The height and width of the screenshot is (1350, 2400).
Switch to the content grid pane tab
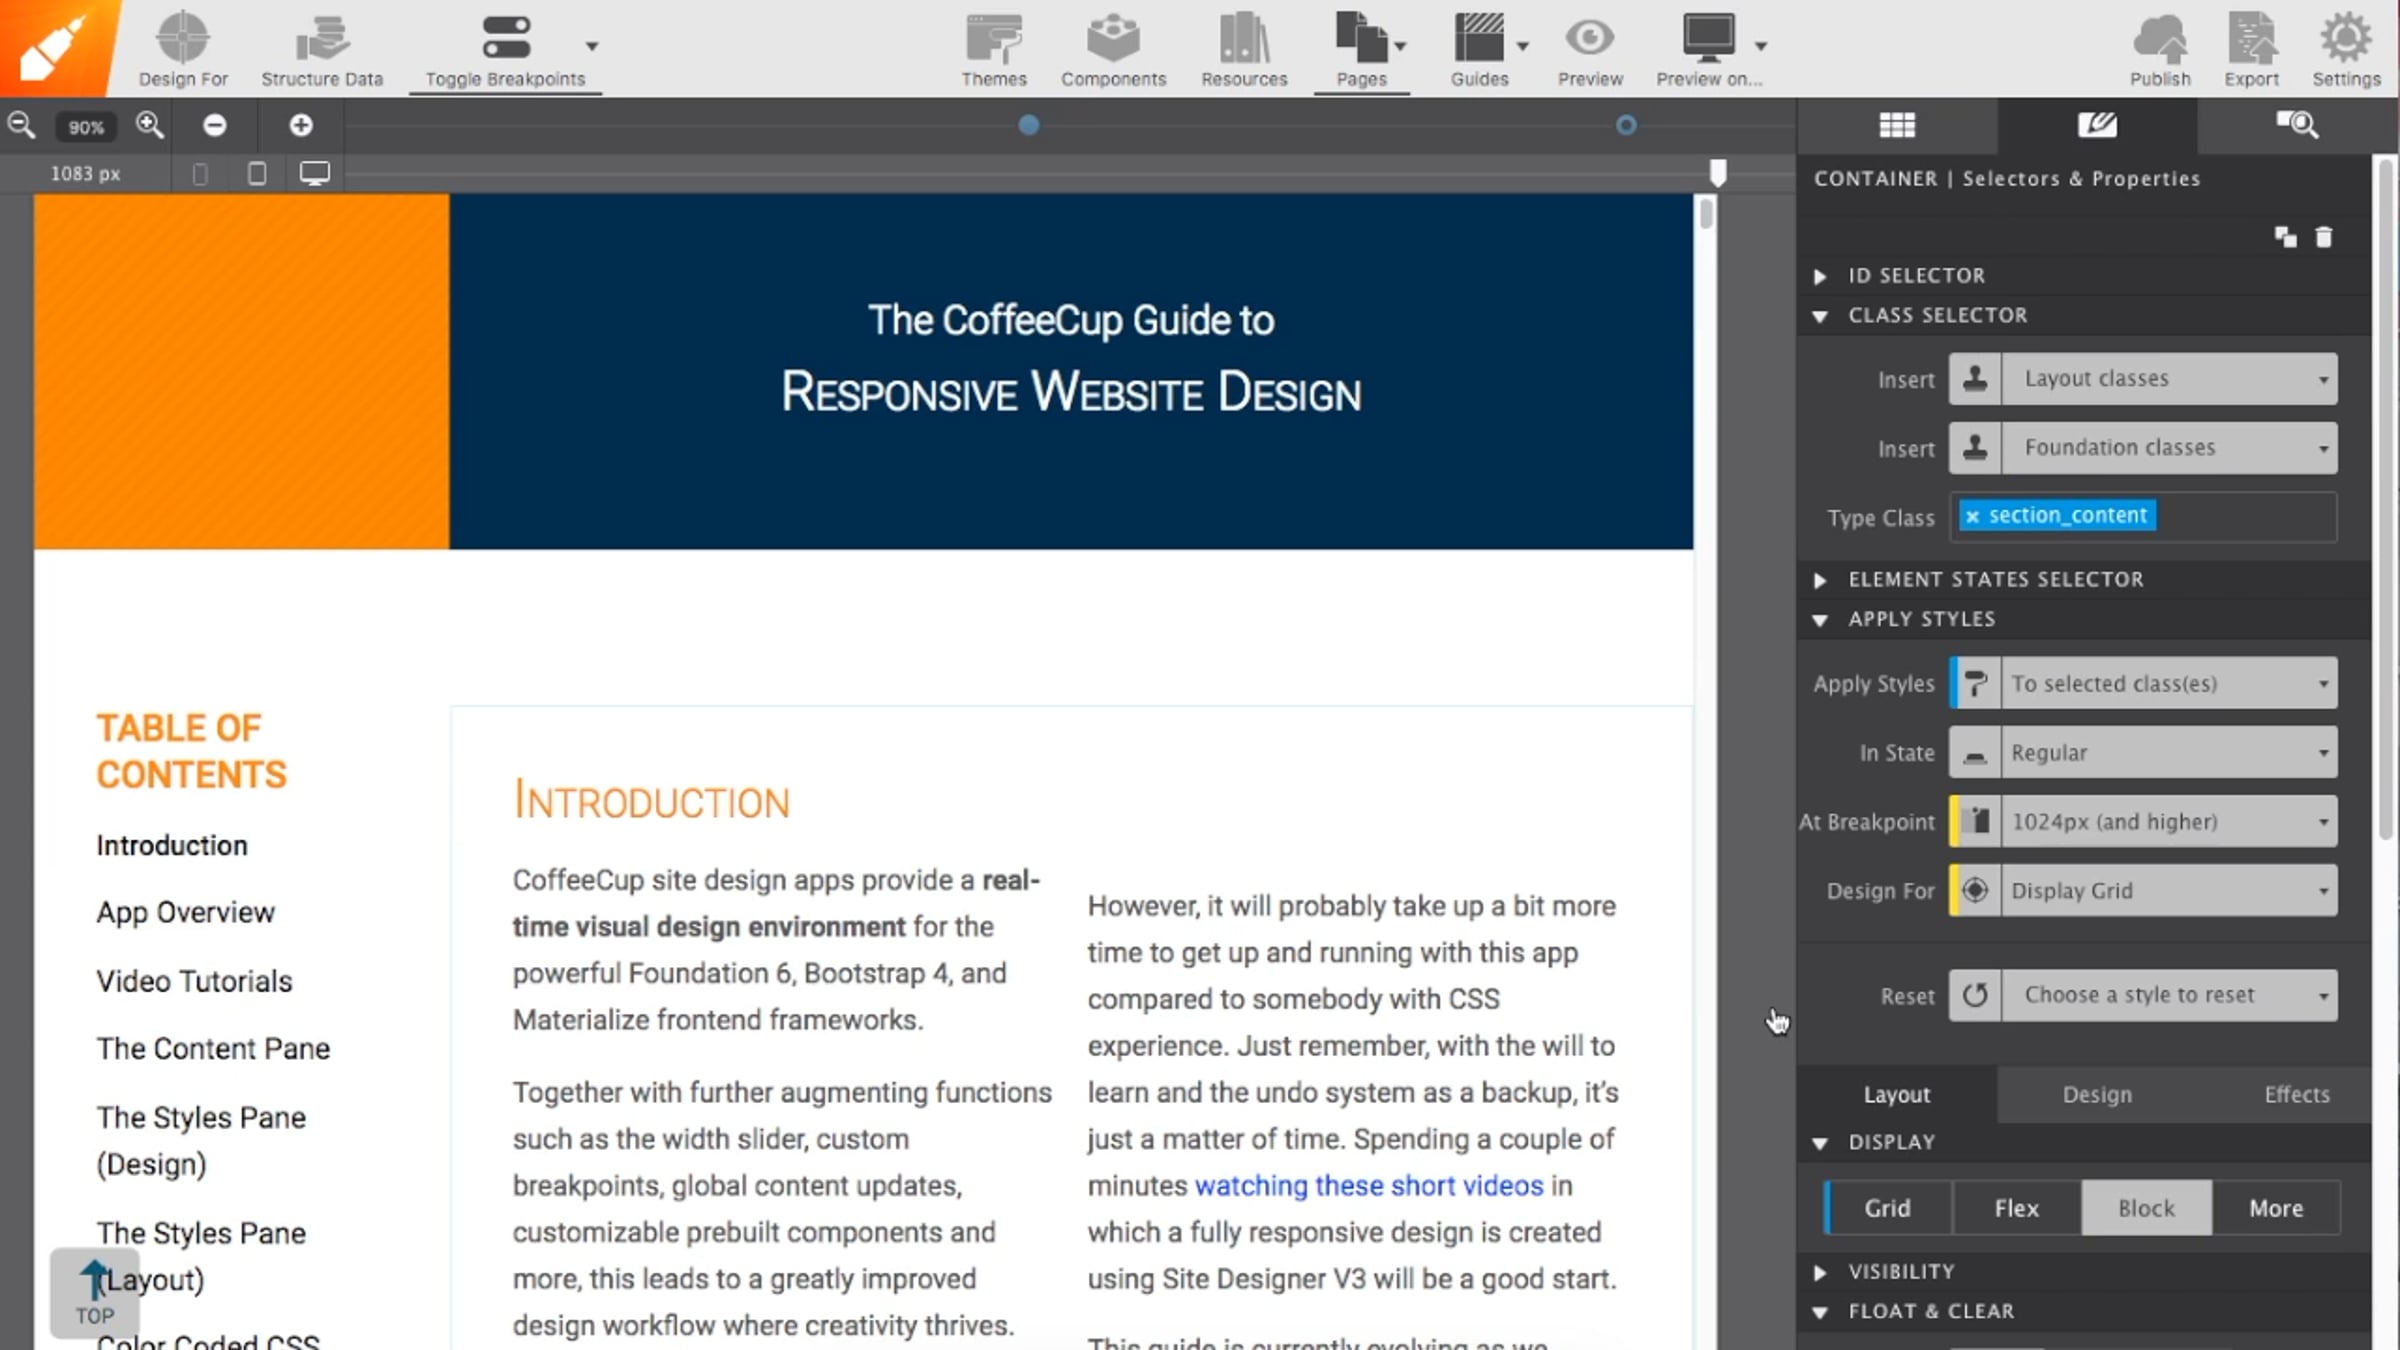point(1897,125)
